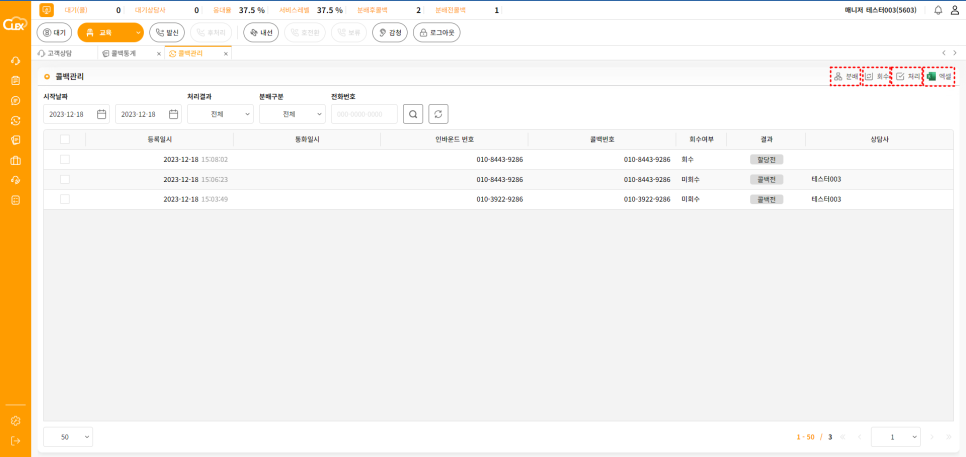This screenshot has width=966, height=457.
Task: Check the row registered at 15:03:49
Action: pyautogui.click(x=65, y=199)
